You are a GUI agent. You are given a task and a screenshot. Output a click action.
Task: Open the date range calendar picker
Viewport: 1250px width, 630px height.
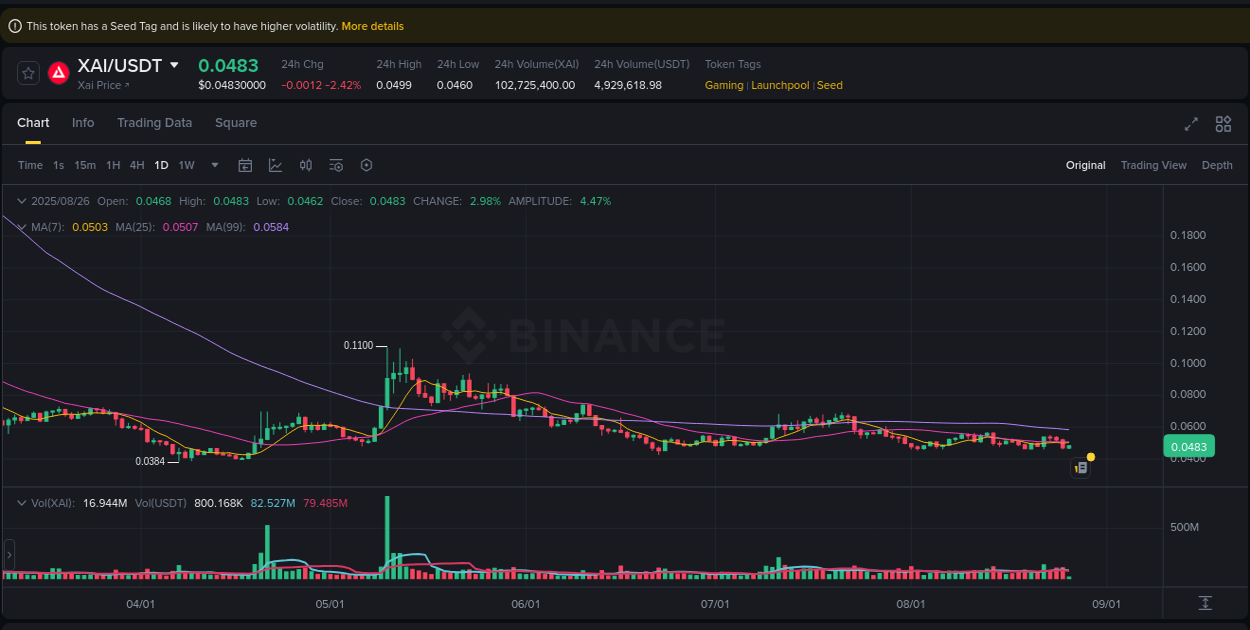tap(245, 165)
